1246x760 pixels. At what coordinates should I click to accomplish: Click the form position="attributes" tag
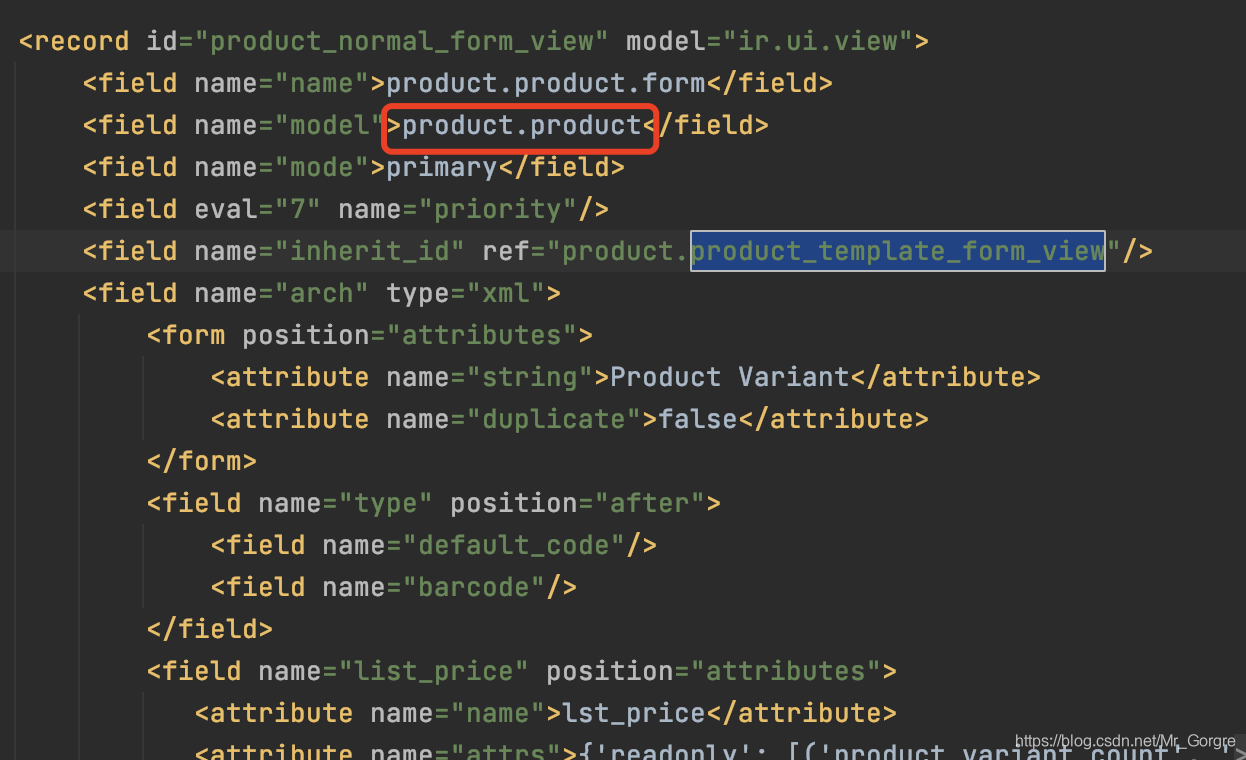coord(370,336)
